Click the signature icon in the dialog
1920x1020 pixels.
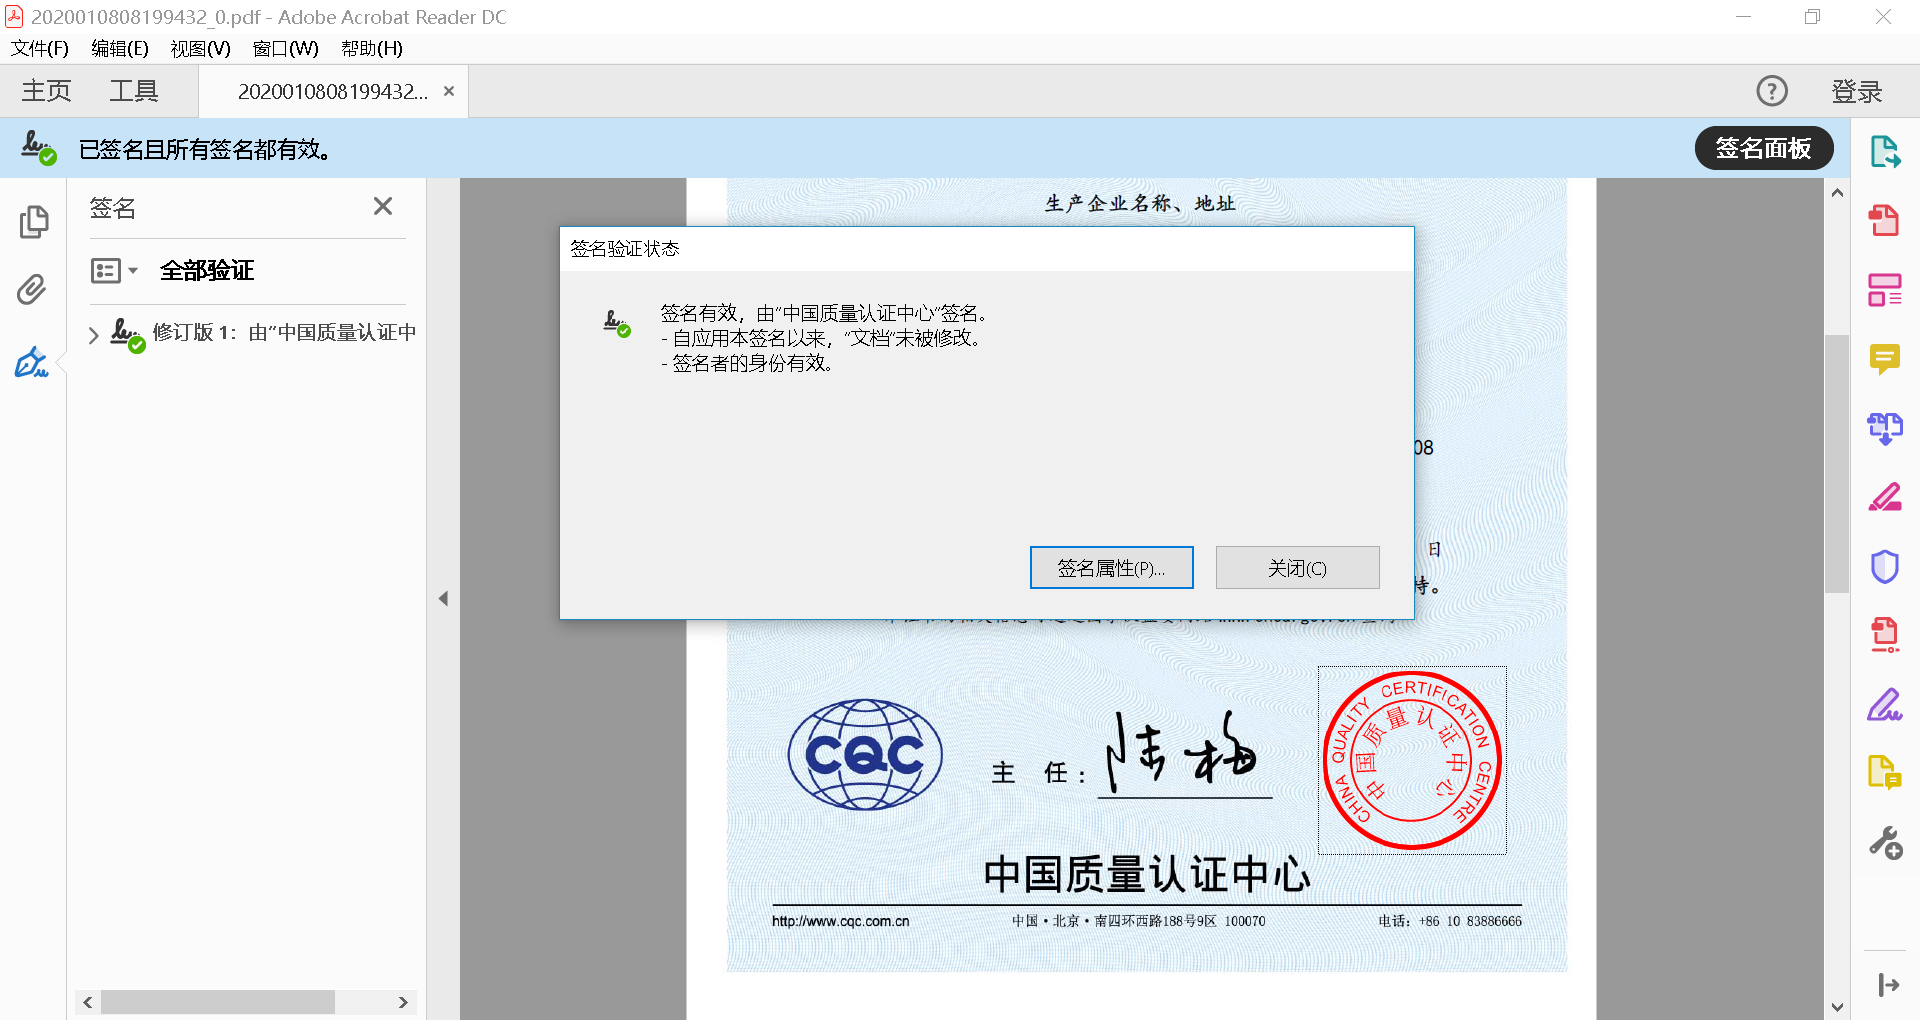617,323
